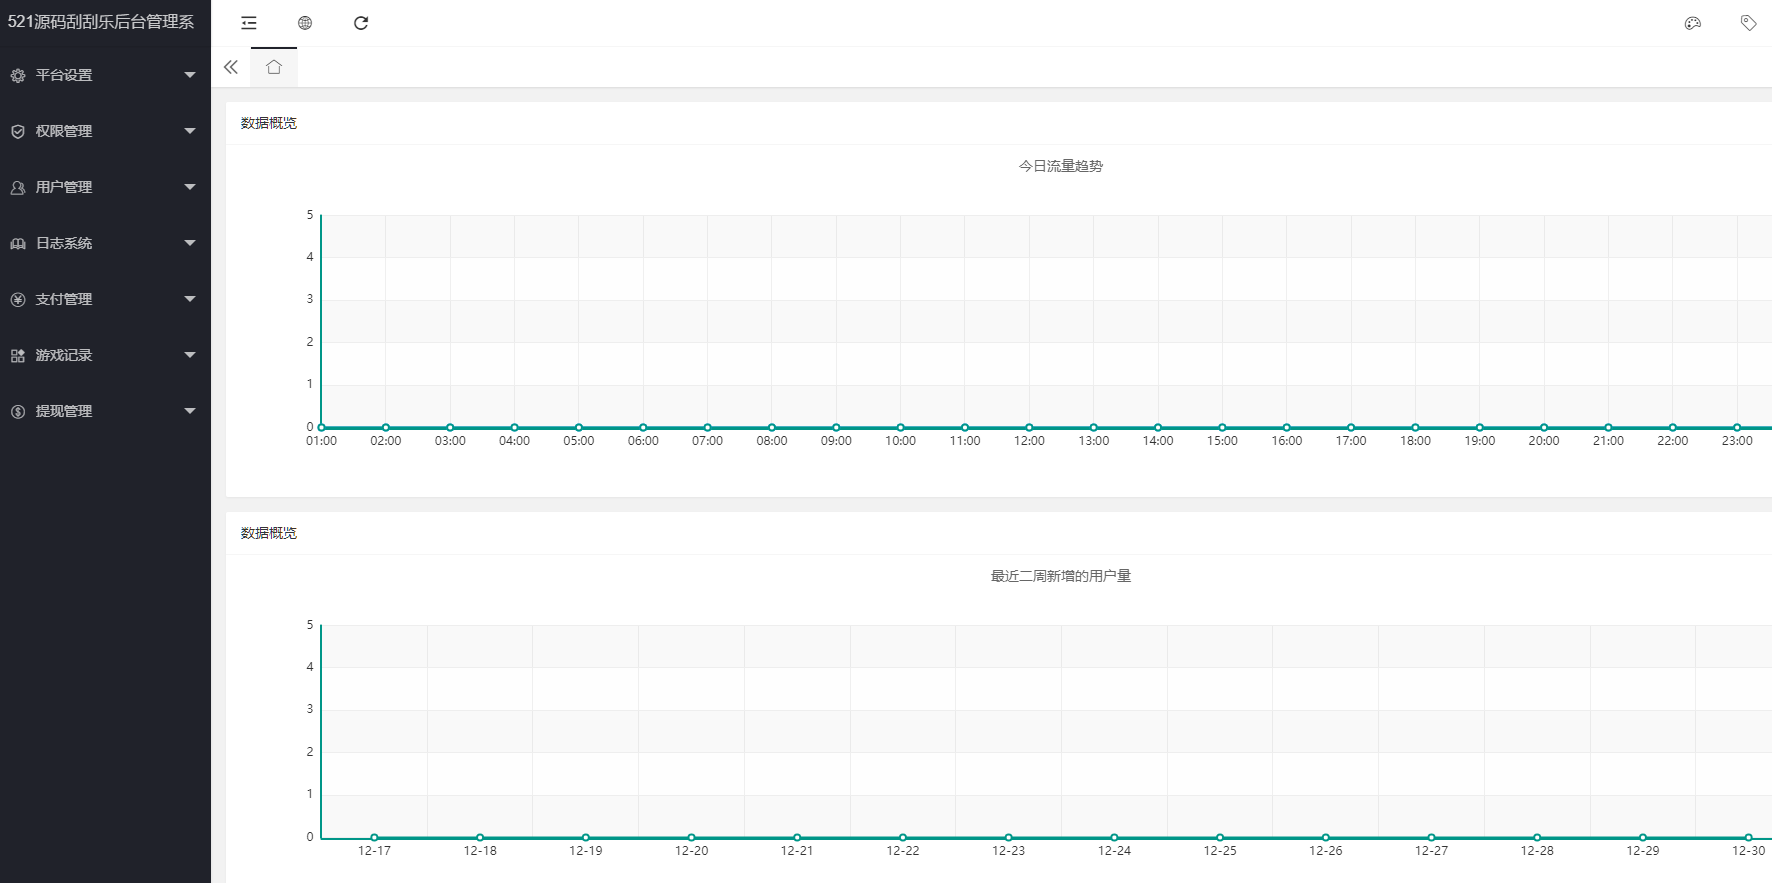1772x883 pixels.
Task: Open the 提现管理 menu
Action: point(105,411)
